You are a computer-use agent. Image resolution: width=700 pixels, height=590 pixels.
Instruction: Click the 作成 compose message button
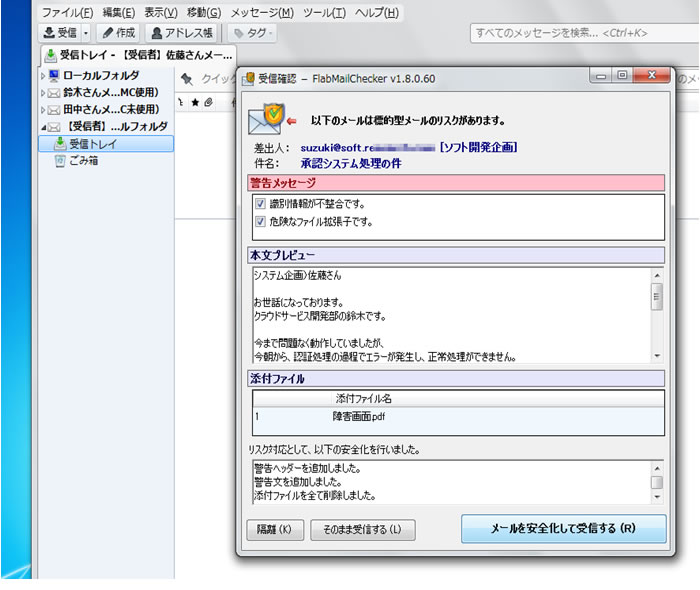coord(118,33)
